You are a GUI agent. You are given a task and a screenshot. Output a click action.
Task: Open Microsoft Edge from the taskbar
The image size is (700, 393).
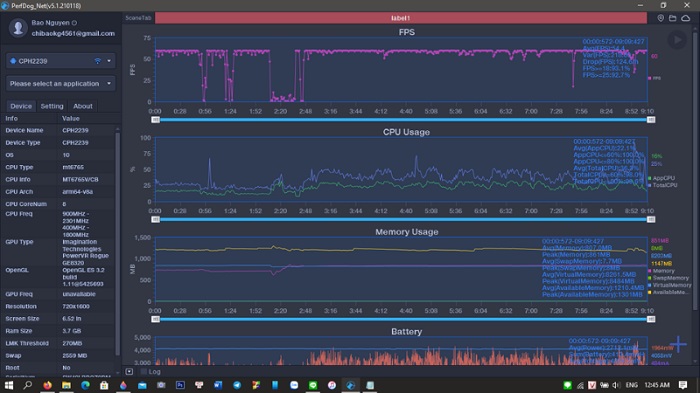85,385
